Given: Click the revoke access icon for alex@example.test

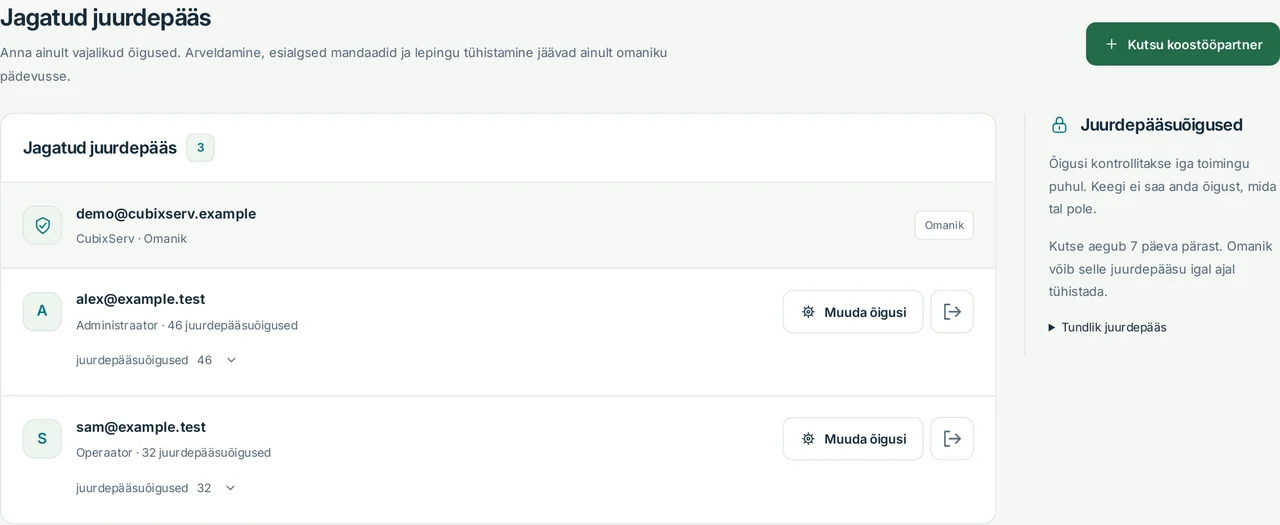Looking at the screenshot, I should click(x=952, y=312).
